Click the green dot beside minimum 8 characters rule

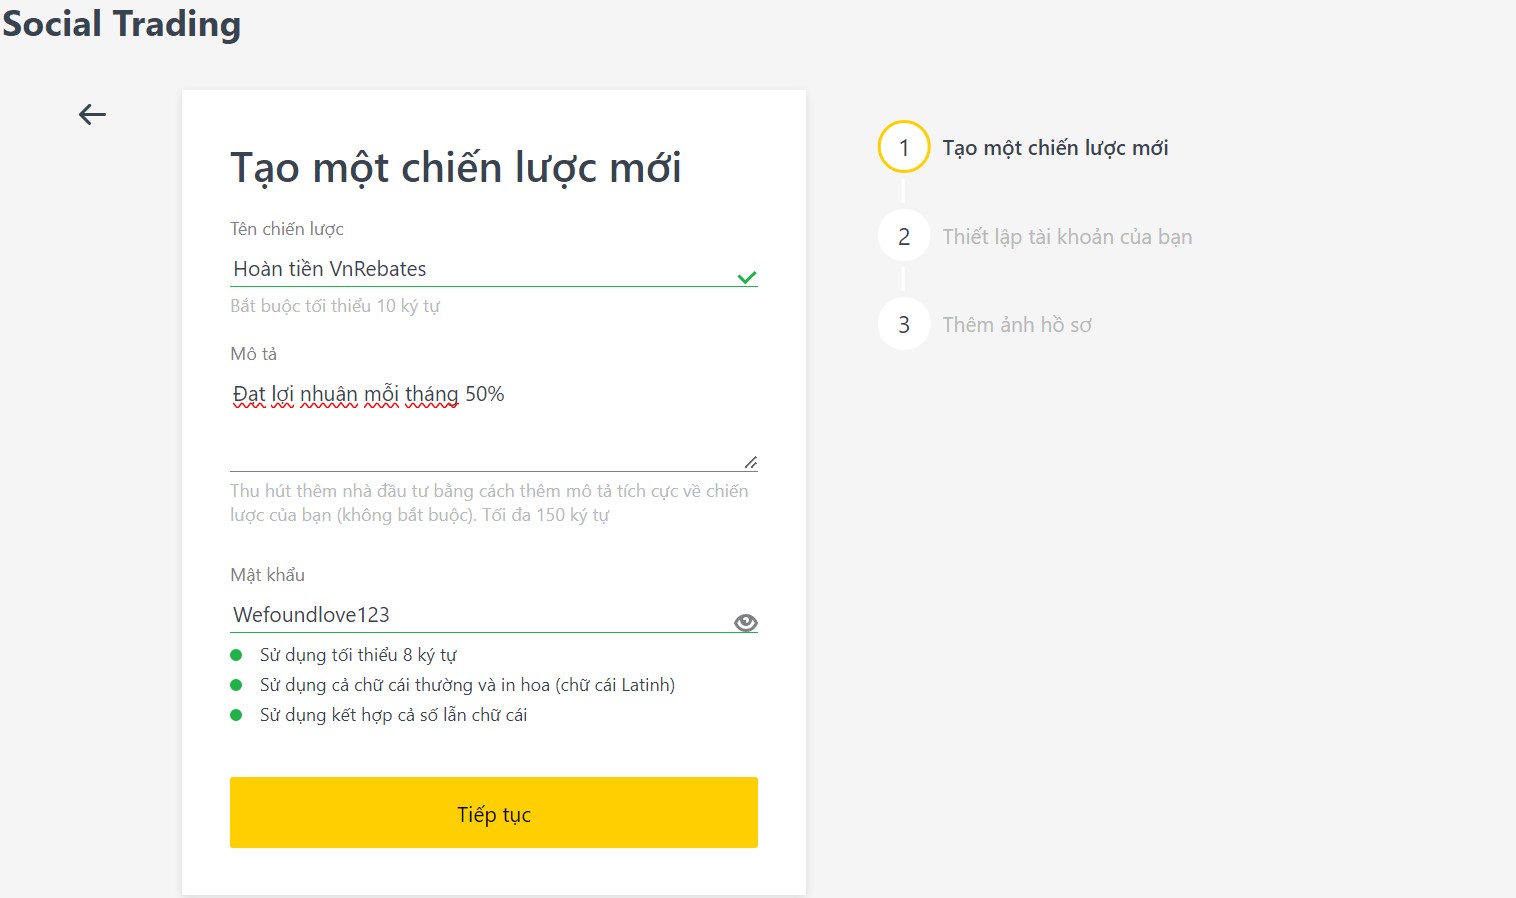pyautogui.click(x=236, y=655)
